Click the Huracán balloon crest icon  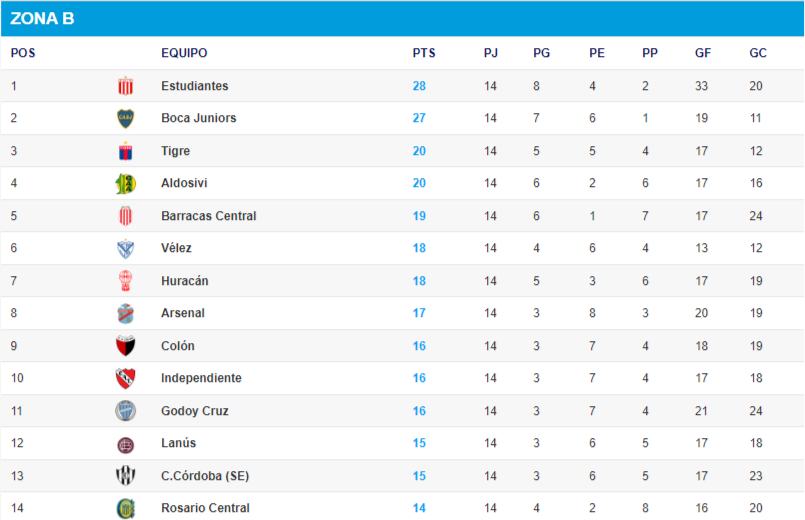pyautogui.click(x=125, y=281)
